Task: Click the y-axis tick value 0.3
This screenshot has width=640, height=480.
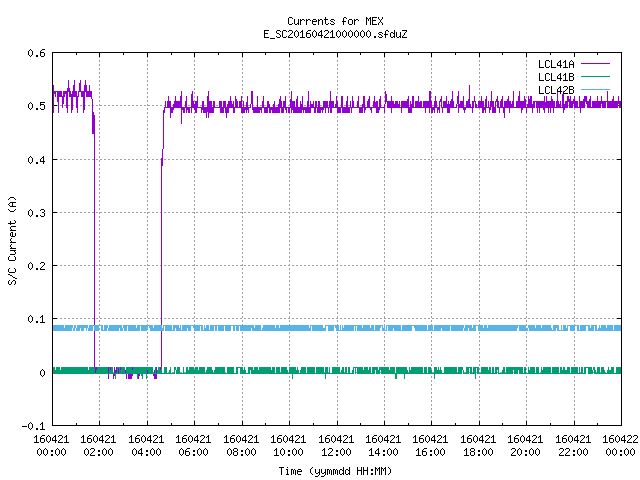Action: pos(36,213)
